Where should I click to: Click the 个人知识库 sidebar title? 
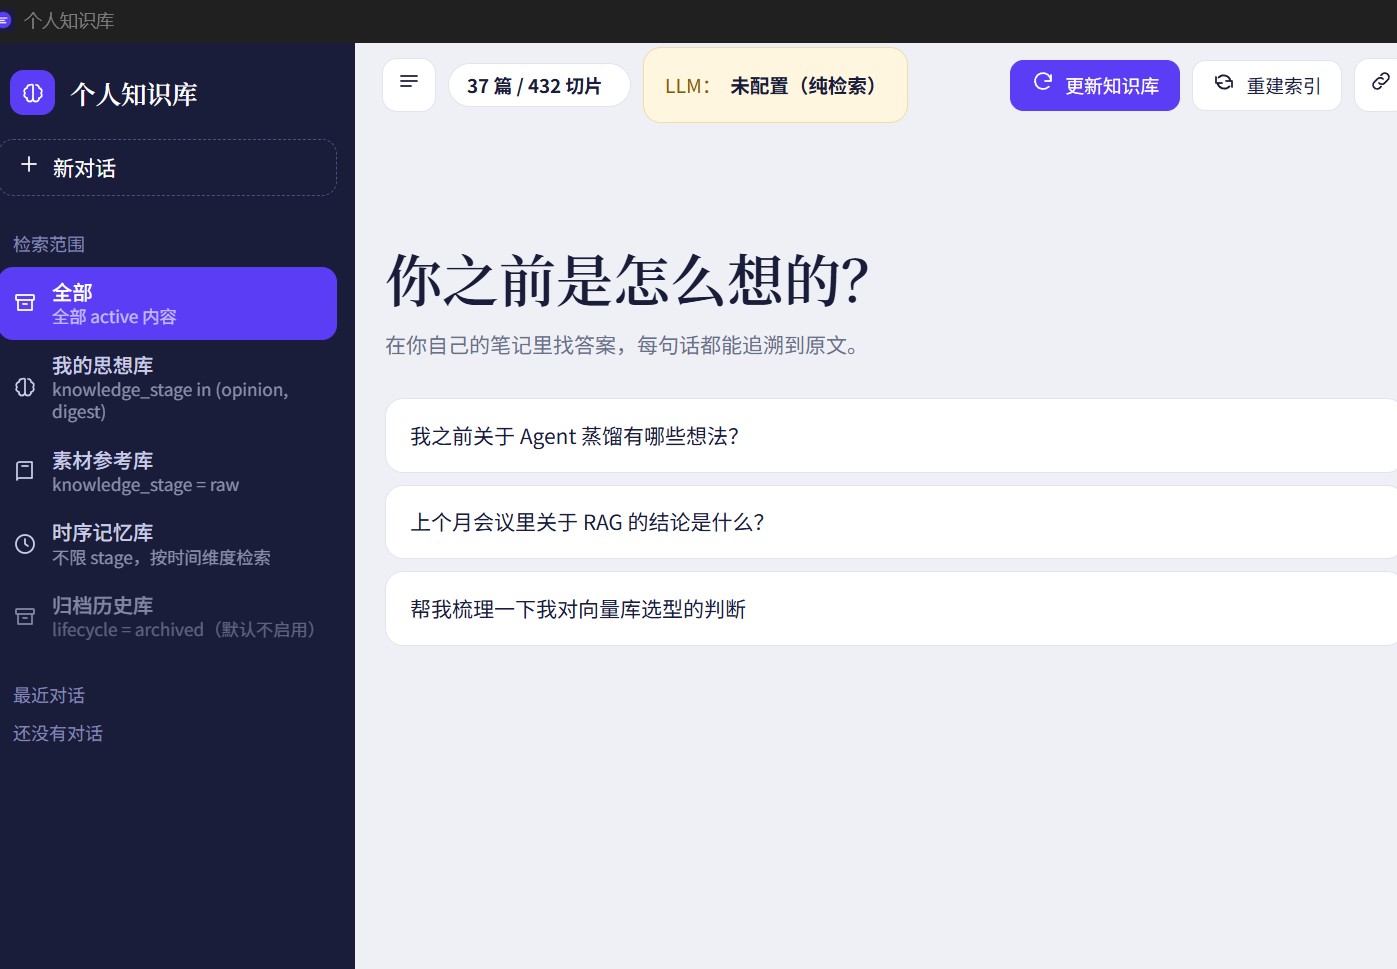tap(134, 94)
